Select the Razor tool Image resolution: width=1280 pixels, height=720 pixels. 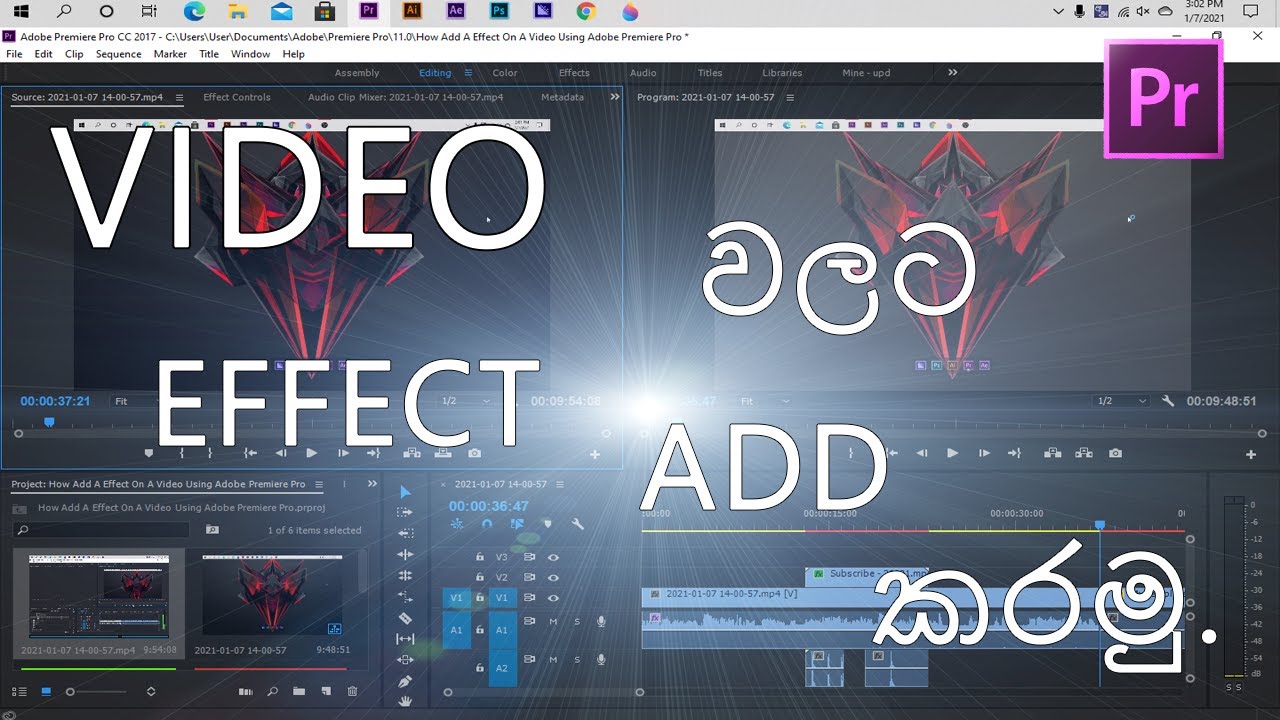point(405,618)
